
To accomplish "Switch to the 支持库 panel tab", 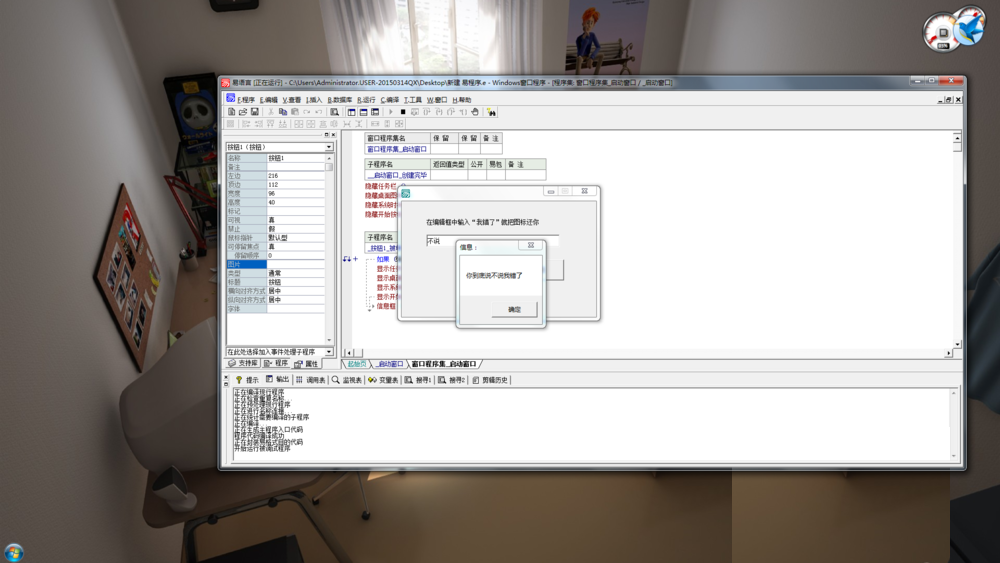I will tap(243, 363).
